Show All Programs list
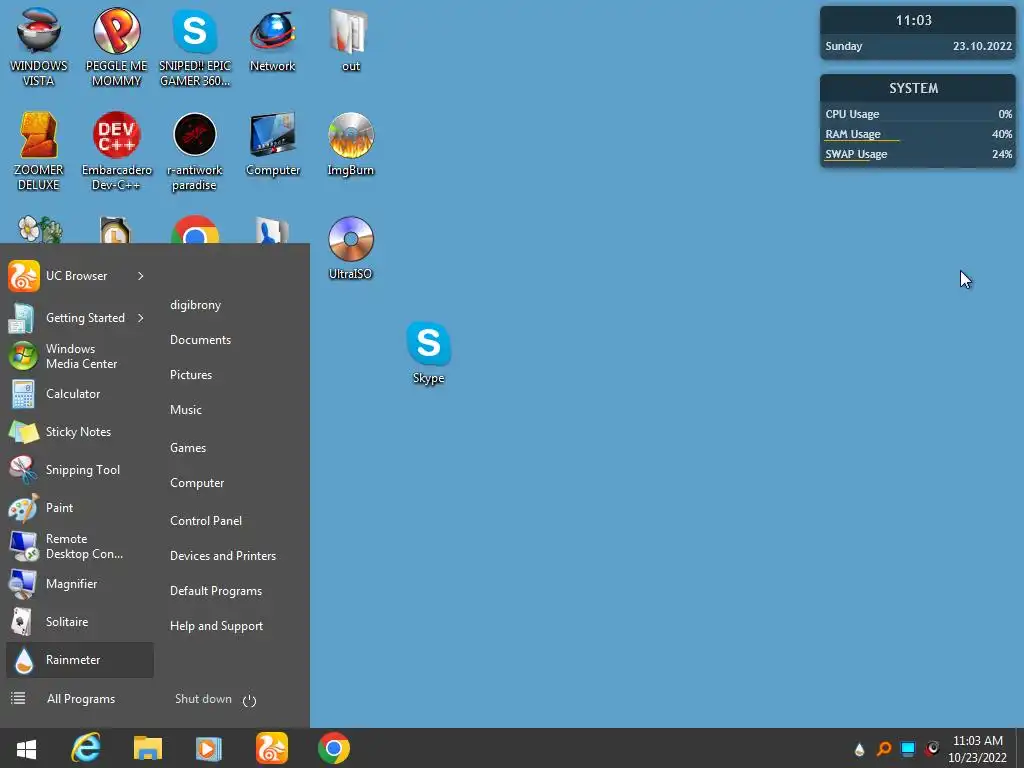Image resolution: width=1024 pixels, height=768 pixels. point(80,699)
